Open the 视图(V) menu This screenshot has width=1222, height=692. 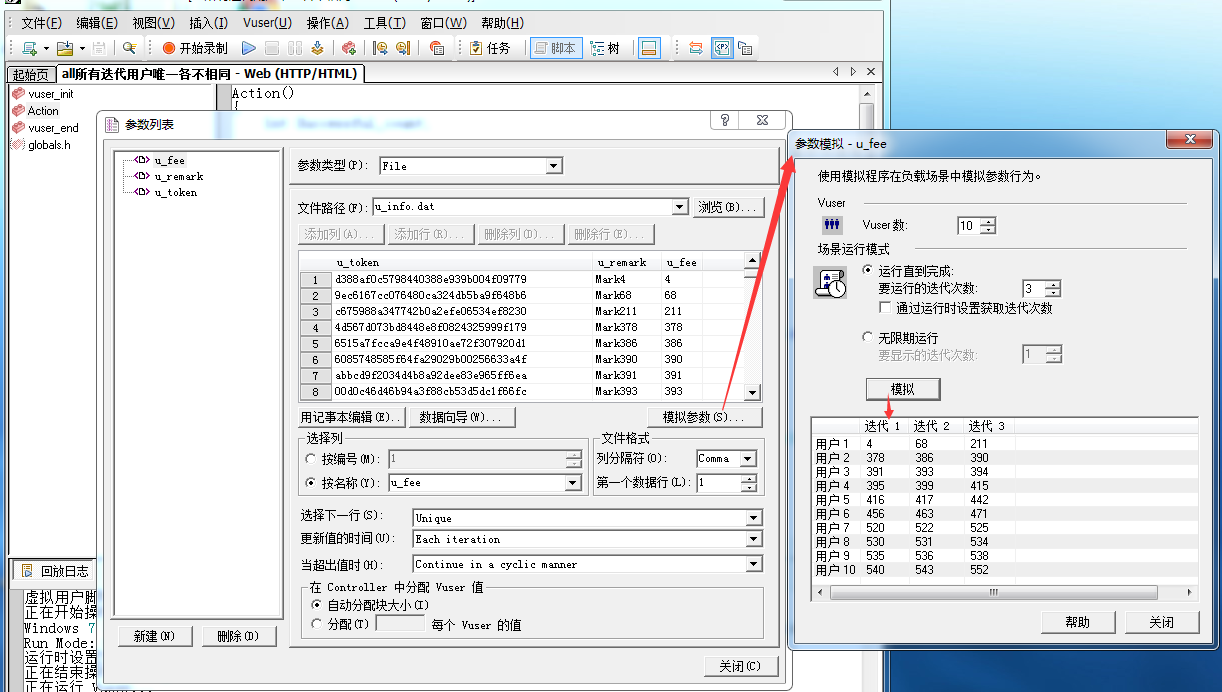click(153, 22)
